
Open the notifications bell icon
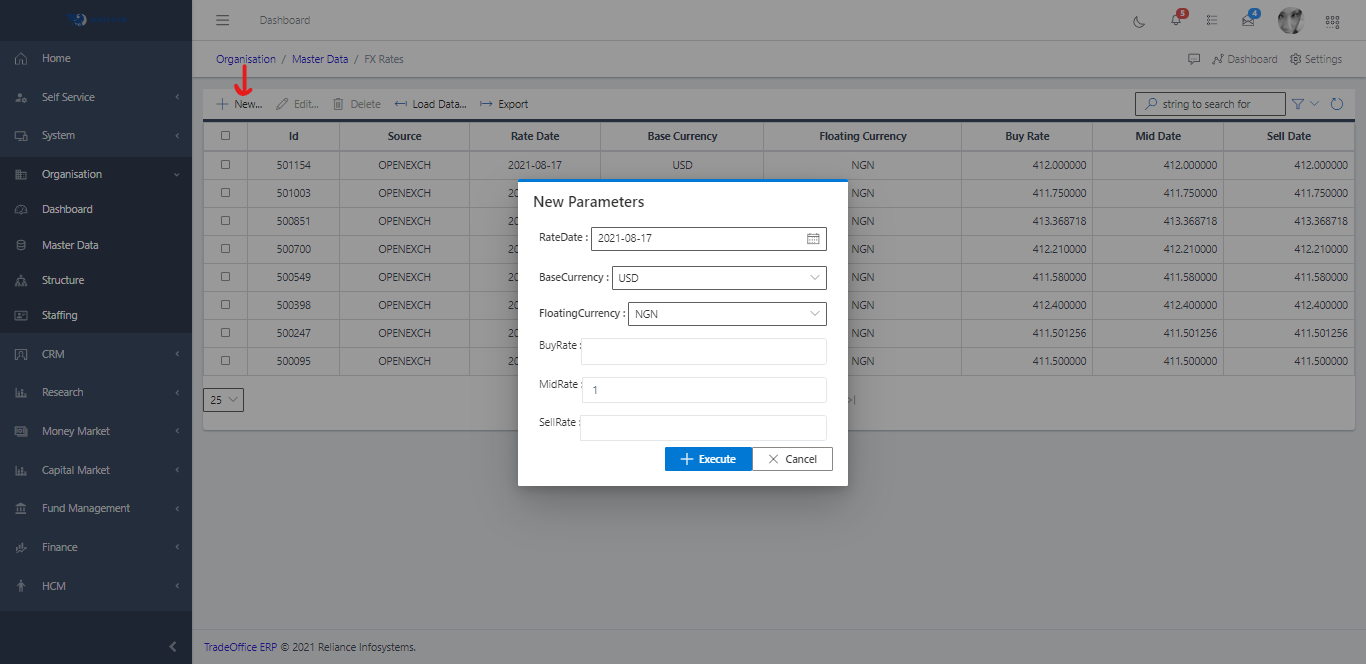click(1176, 20)
